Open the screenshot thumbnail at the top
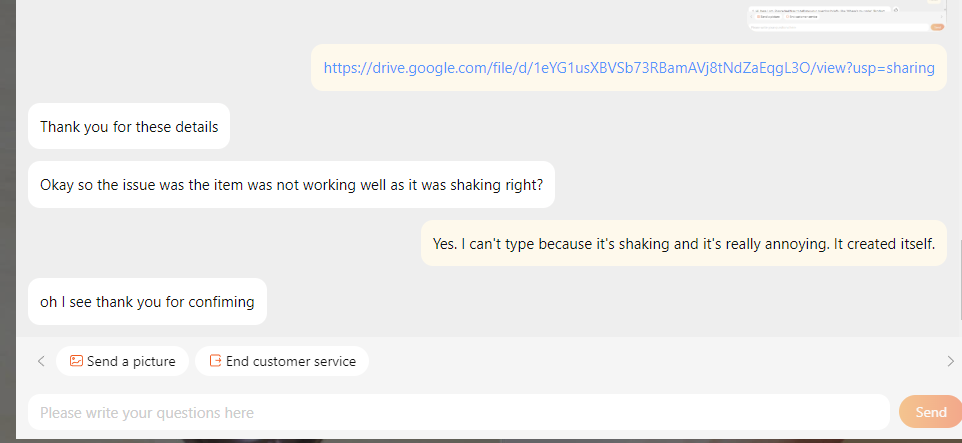Image resolution: width=962 pixels, height=443 pixels. tap(846, 17)
